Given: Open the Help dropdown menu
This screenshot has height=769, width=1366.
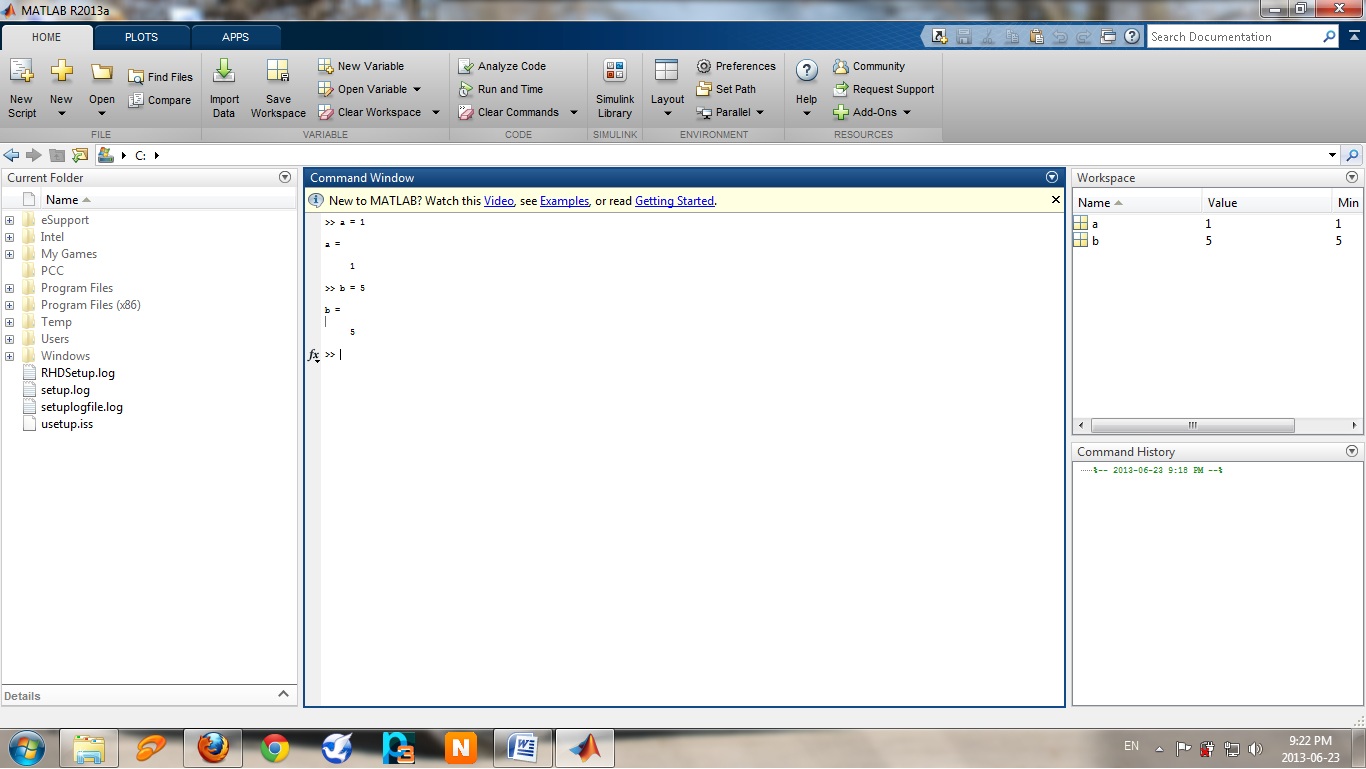Looking at the screenshot, I should click(x=806, y=113).
